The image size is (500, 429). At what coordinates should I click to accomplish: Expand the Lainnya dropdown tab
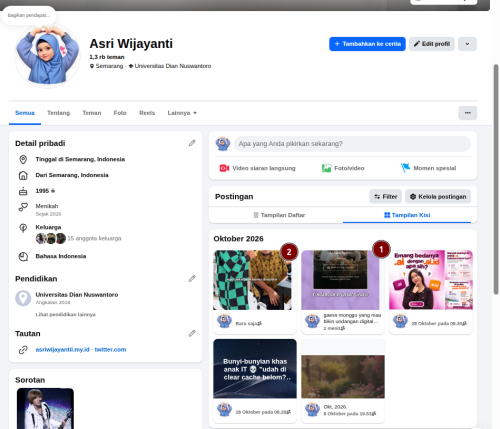coord(182,113)
